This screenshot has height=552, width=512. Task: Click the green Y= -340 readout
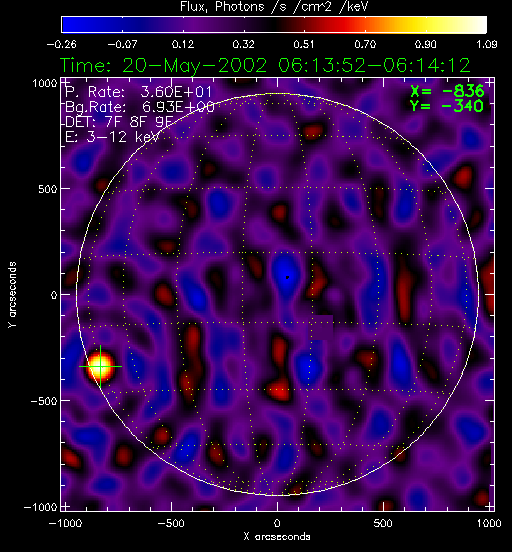point(447,106)
